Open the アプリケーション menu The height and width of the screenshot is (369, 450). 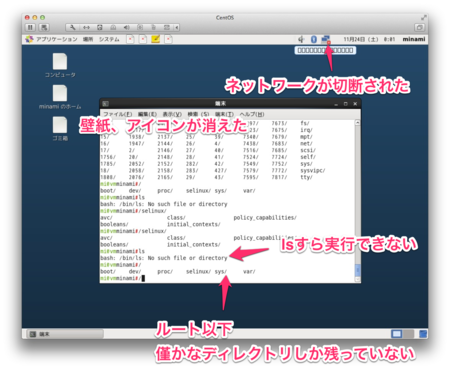point(56,39)
